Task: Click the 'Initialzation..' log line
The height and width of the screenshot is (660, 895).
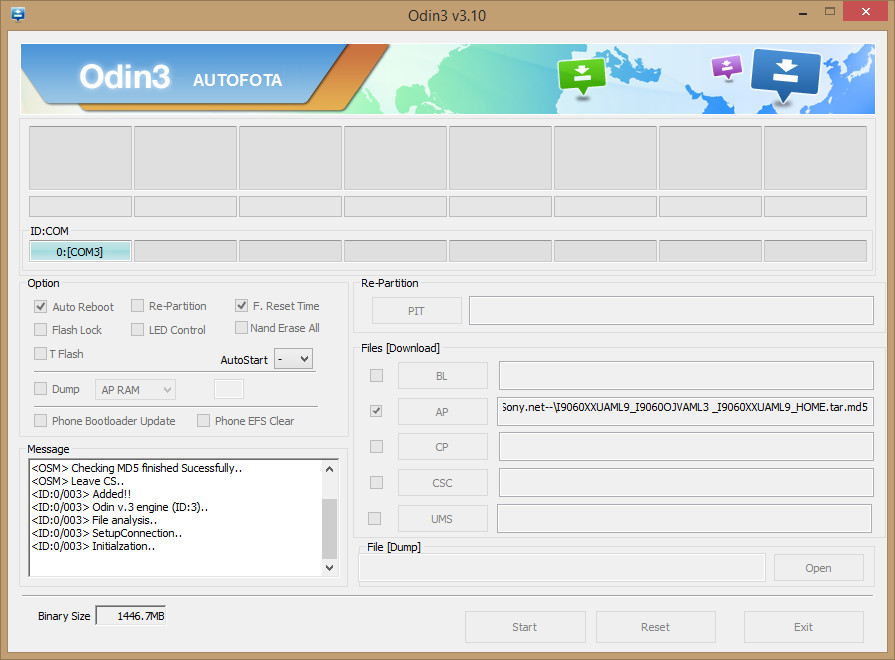Action: click(x=94, y=547)
